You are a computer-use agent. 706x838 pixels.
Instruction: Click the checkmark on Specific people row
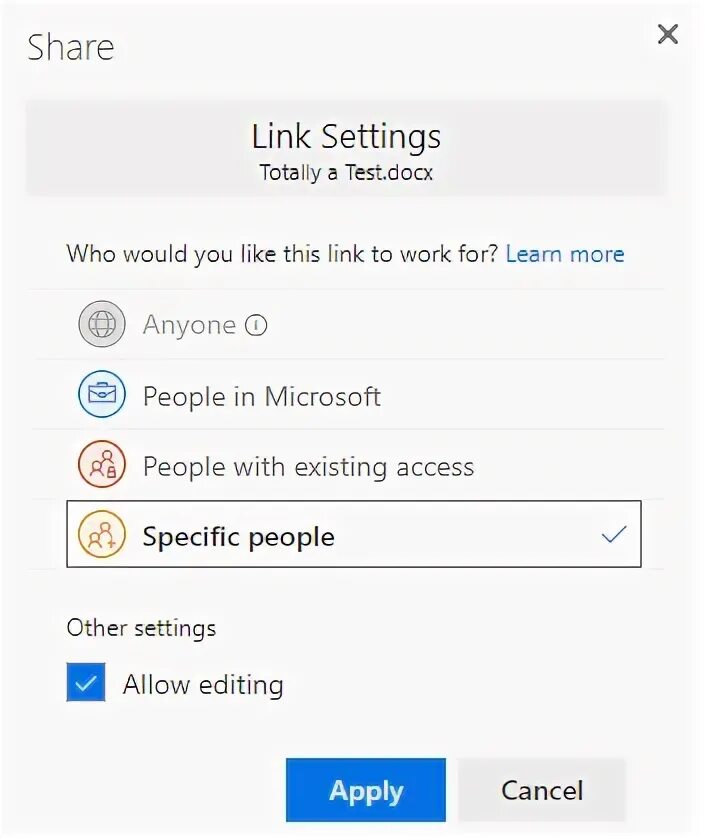pos(614,534)
